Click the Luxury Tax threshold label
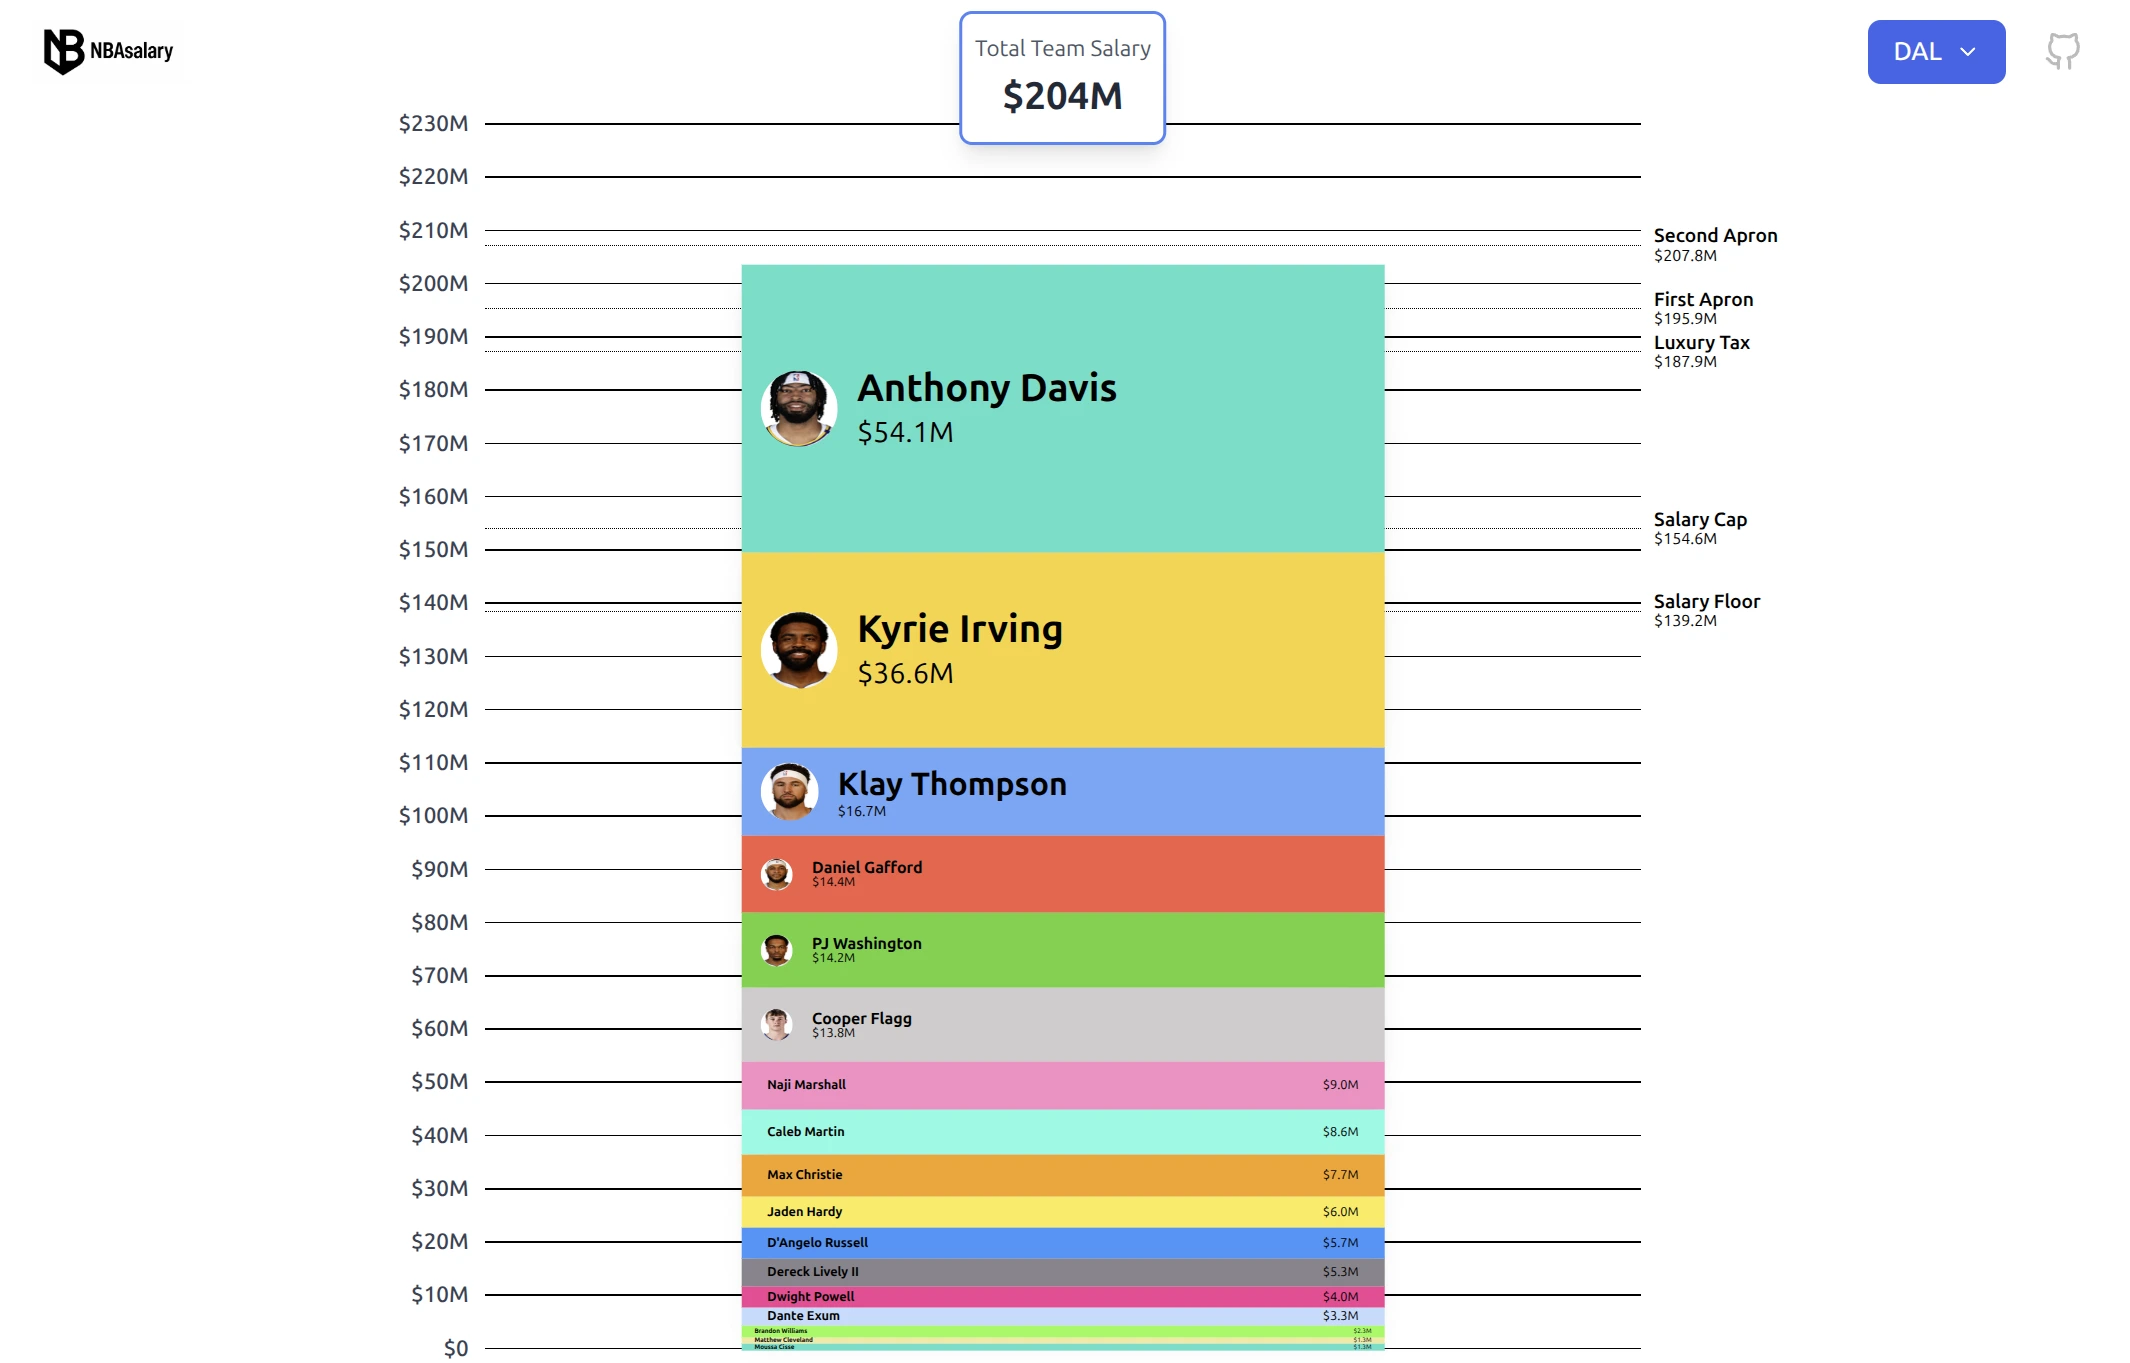2130x1363 pixels. tap(1701, 342)
